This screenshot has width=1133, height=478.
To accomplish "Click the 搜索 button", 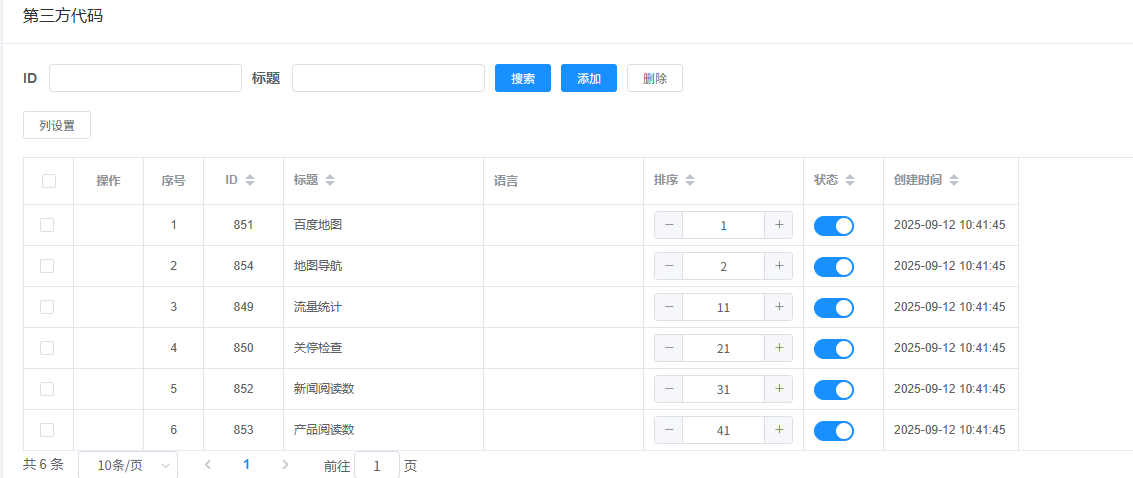I will coord(522,78).
